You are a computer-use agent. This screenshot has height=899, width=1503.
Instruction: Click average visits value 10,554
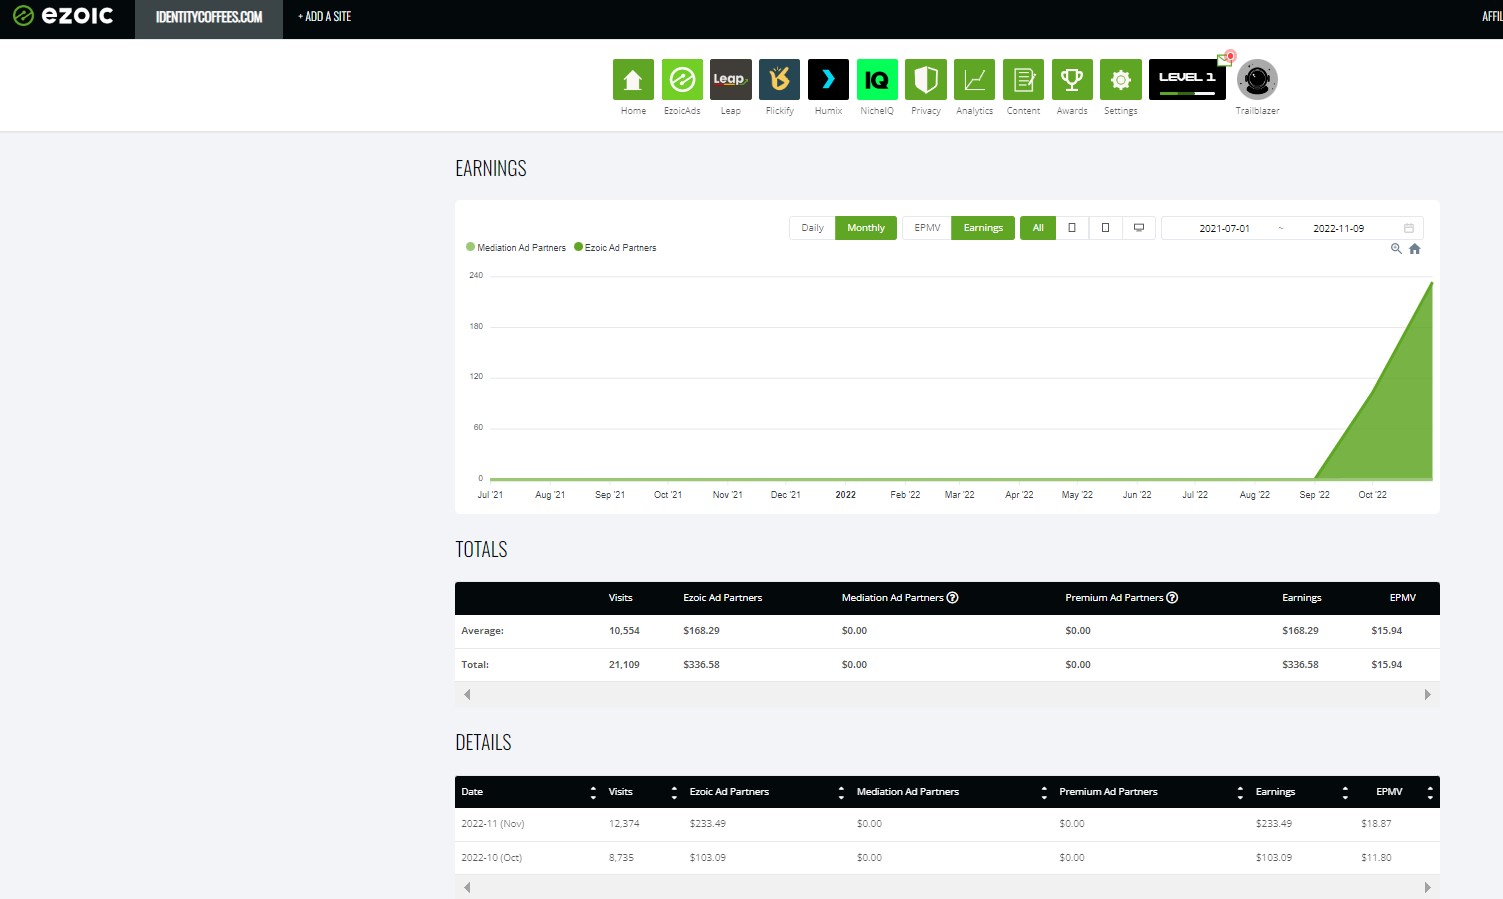click(x=624, y=631)
